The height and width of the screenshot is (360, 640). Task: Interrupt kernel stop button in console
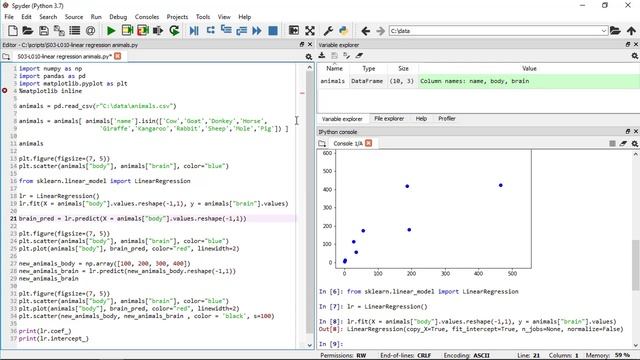click(x=612, y=143)
